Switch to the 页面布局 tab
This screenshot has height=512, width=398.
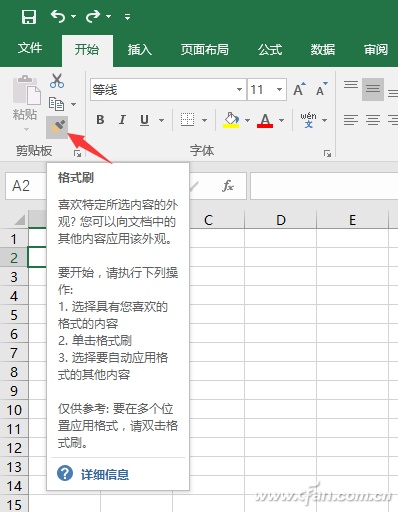(205, 50)
